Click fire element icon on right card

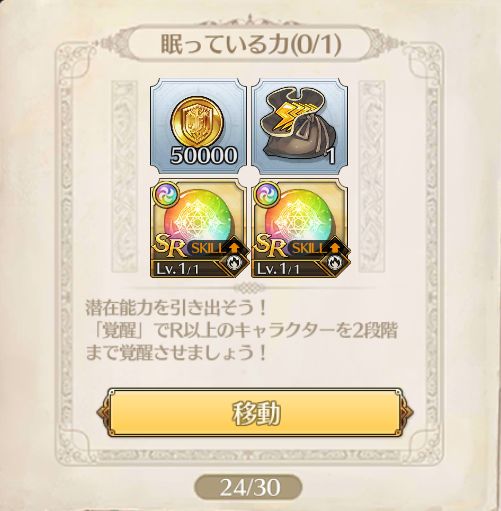point(334,263)
